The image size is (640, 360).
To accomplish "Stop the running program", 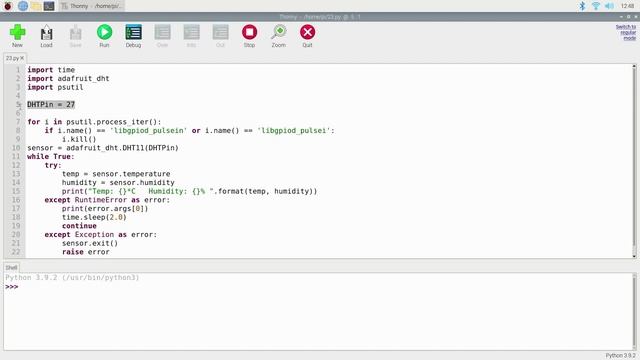I will 249,36.
